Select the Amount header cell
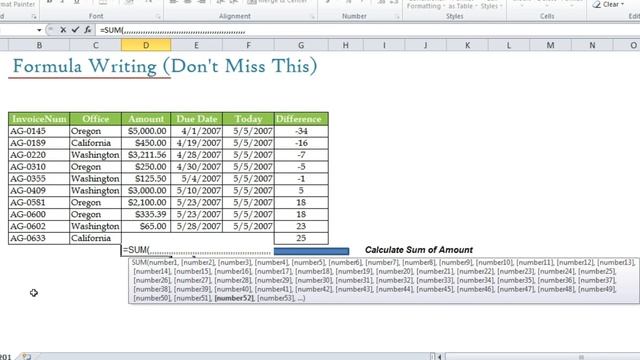 [x=146, y=119]
